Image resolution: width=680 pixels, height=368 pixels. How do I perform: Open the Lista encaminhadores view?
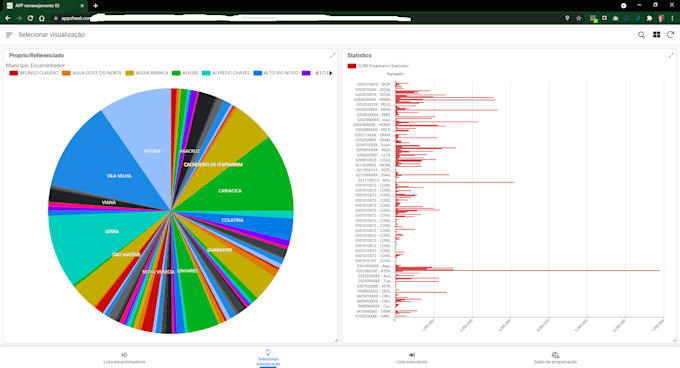[124, 358]
